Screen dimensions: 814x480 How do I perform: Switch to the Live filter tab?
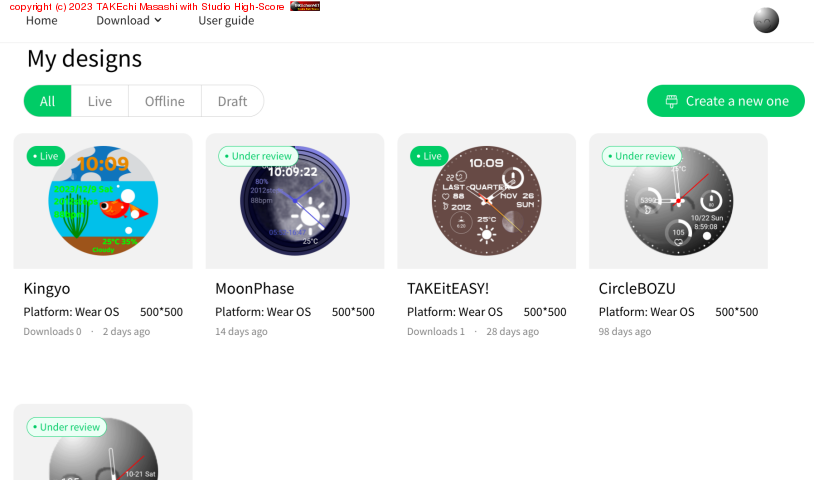100,101
